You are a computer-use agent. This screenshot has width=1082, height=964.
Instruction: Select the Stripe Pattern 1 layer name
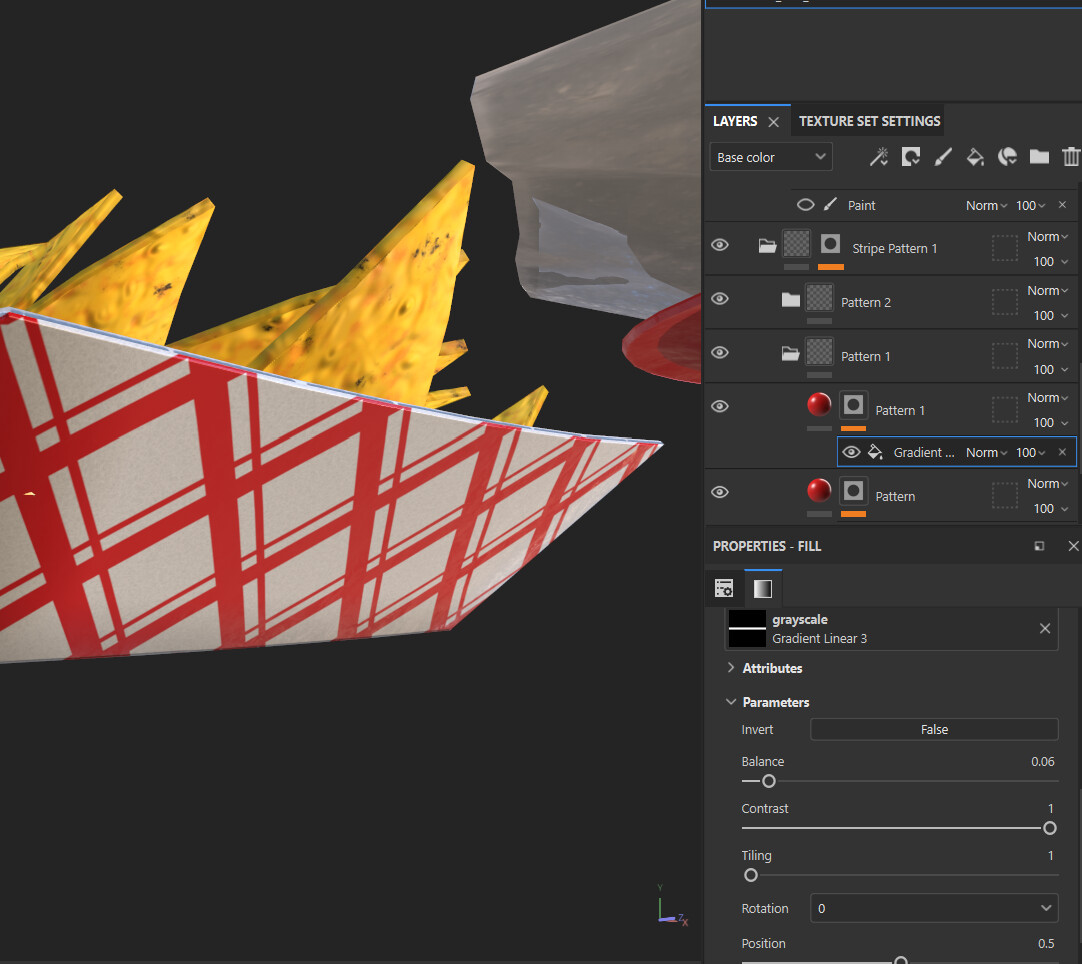click(894, 248)
